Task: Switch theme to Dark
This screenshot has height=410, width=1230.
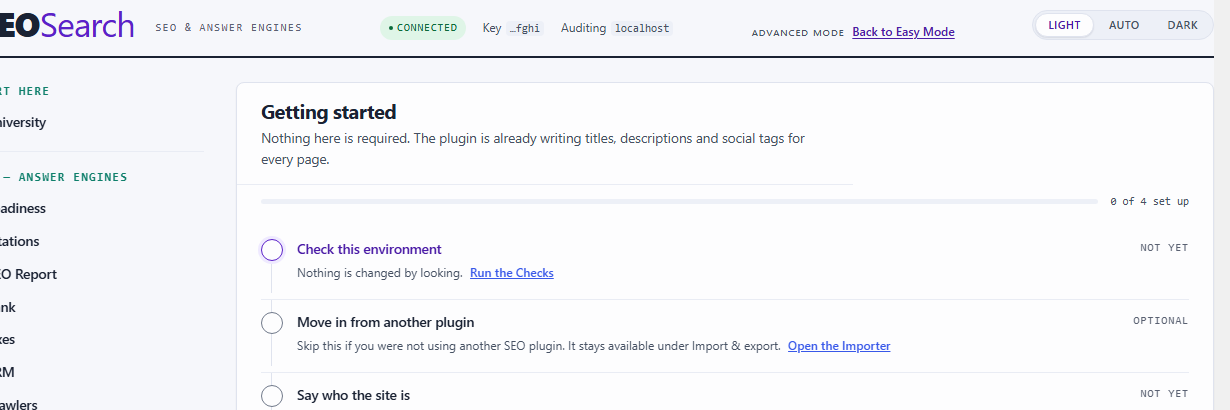Action: (x=1183, y=25)
